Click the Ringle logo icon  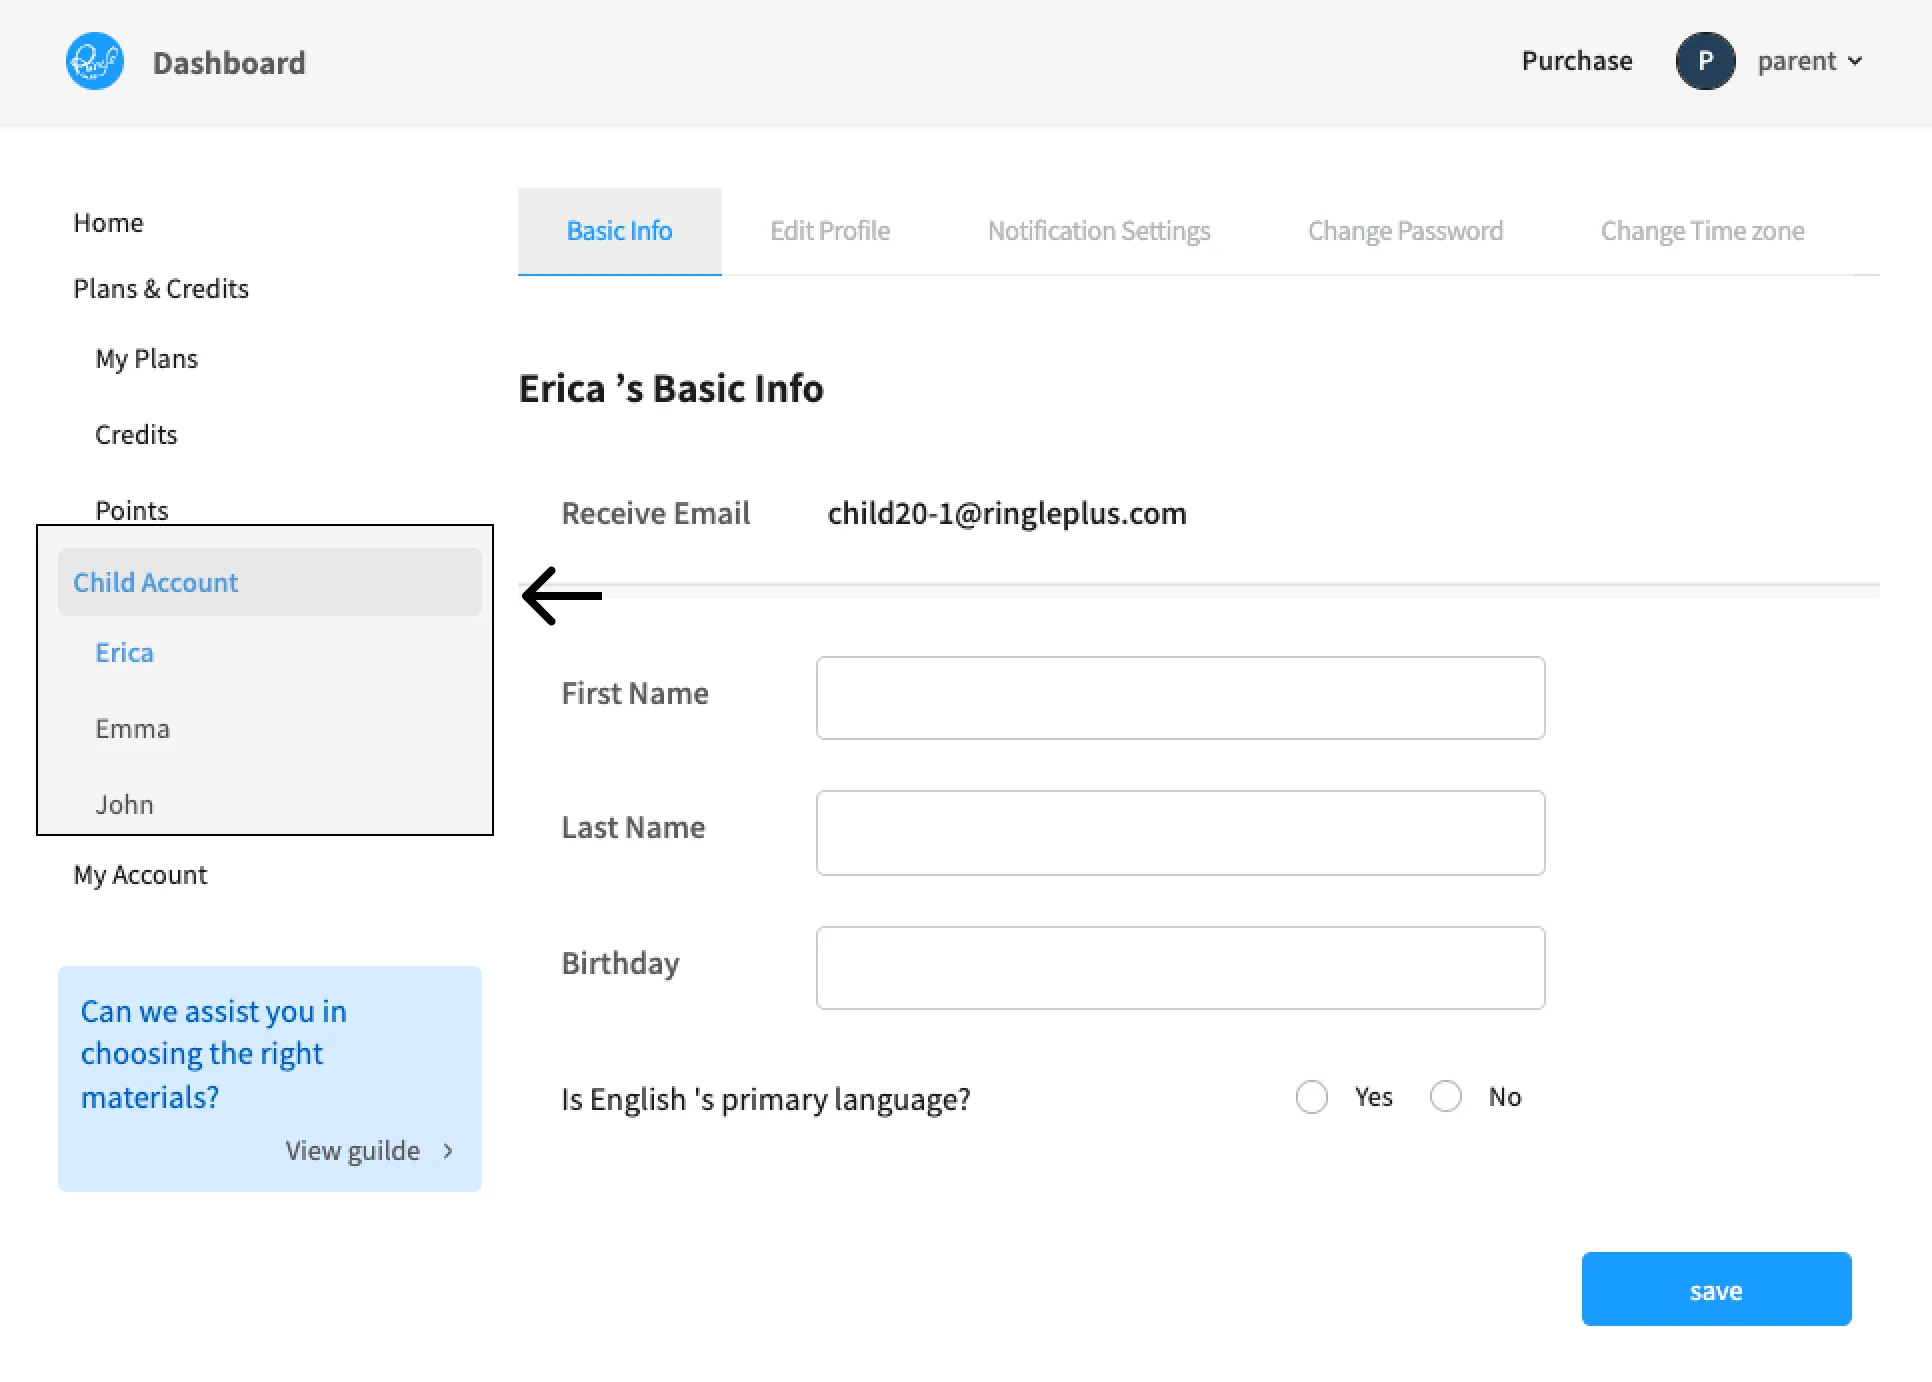coord(95,62)
